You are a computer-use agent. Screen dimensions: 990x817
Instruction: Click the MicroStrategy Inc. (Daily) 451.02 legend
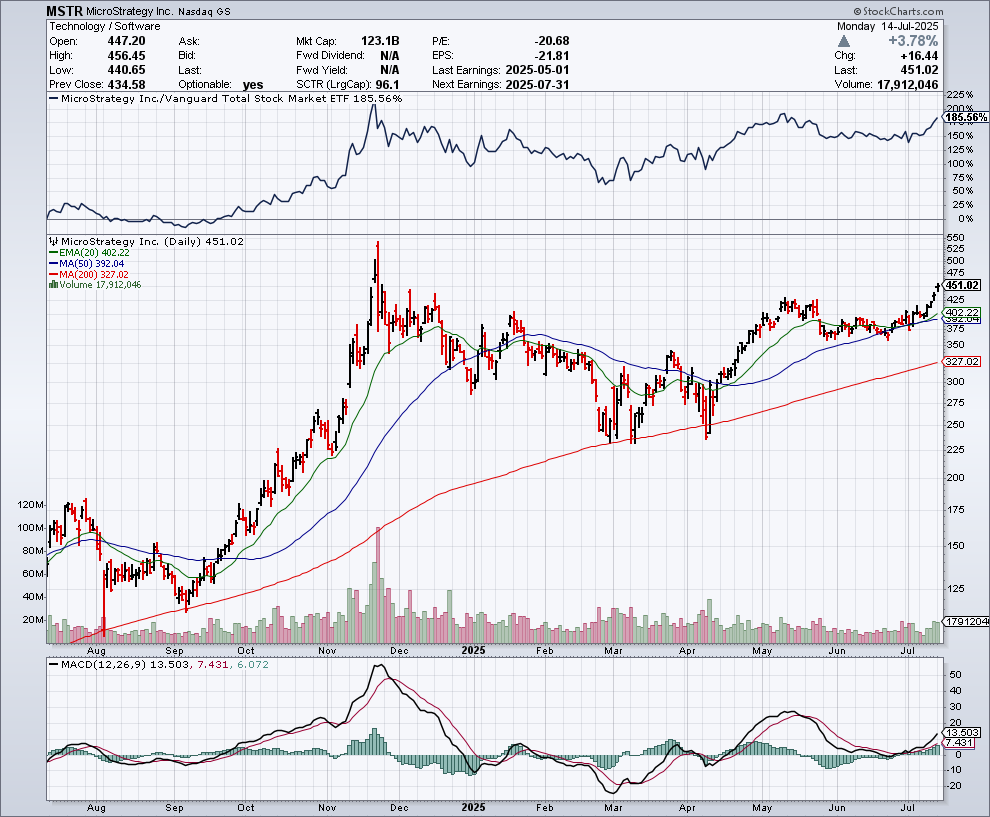146,241
